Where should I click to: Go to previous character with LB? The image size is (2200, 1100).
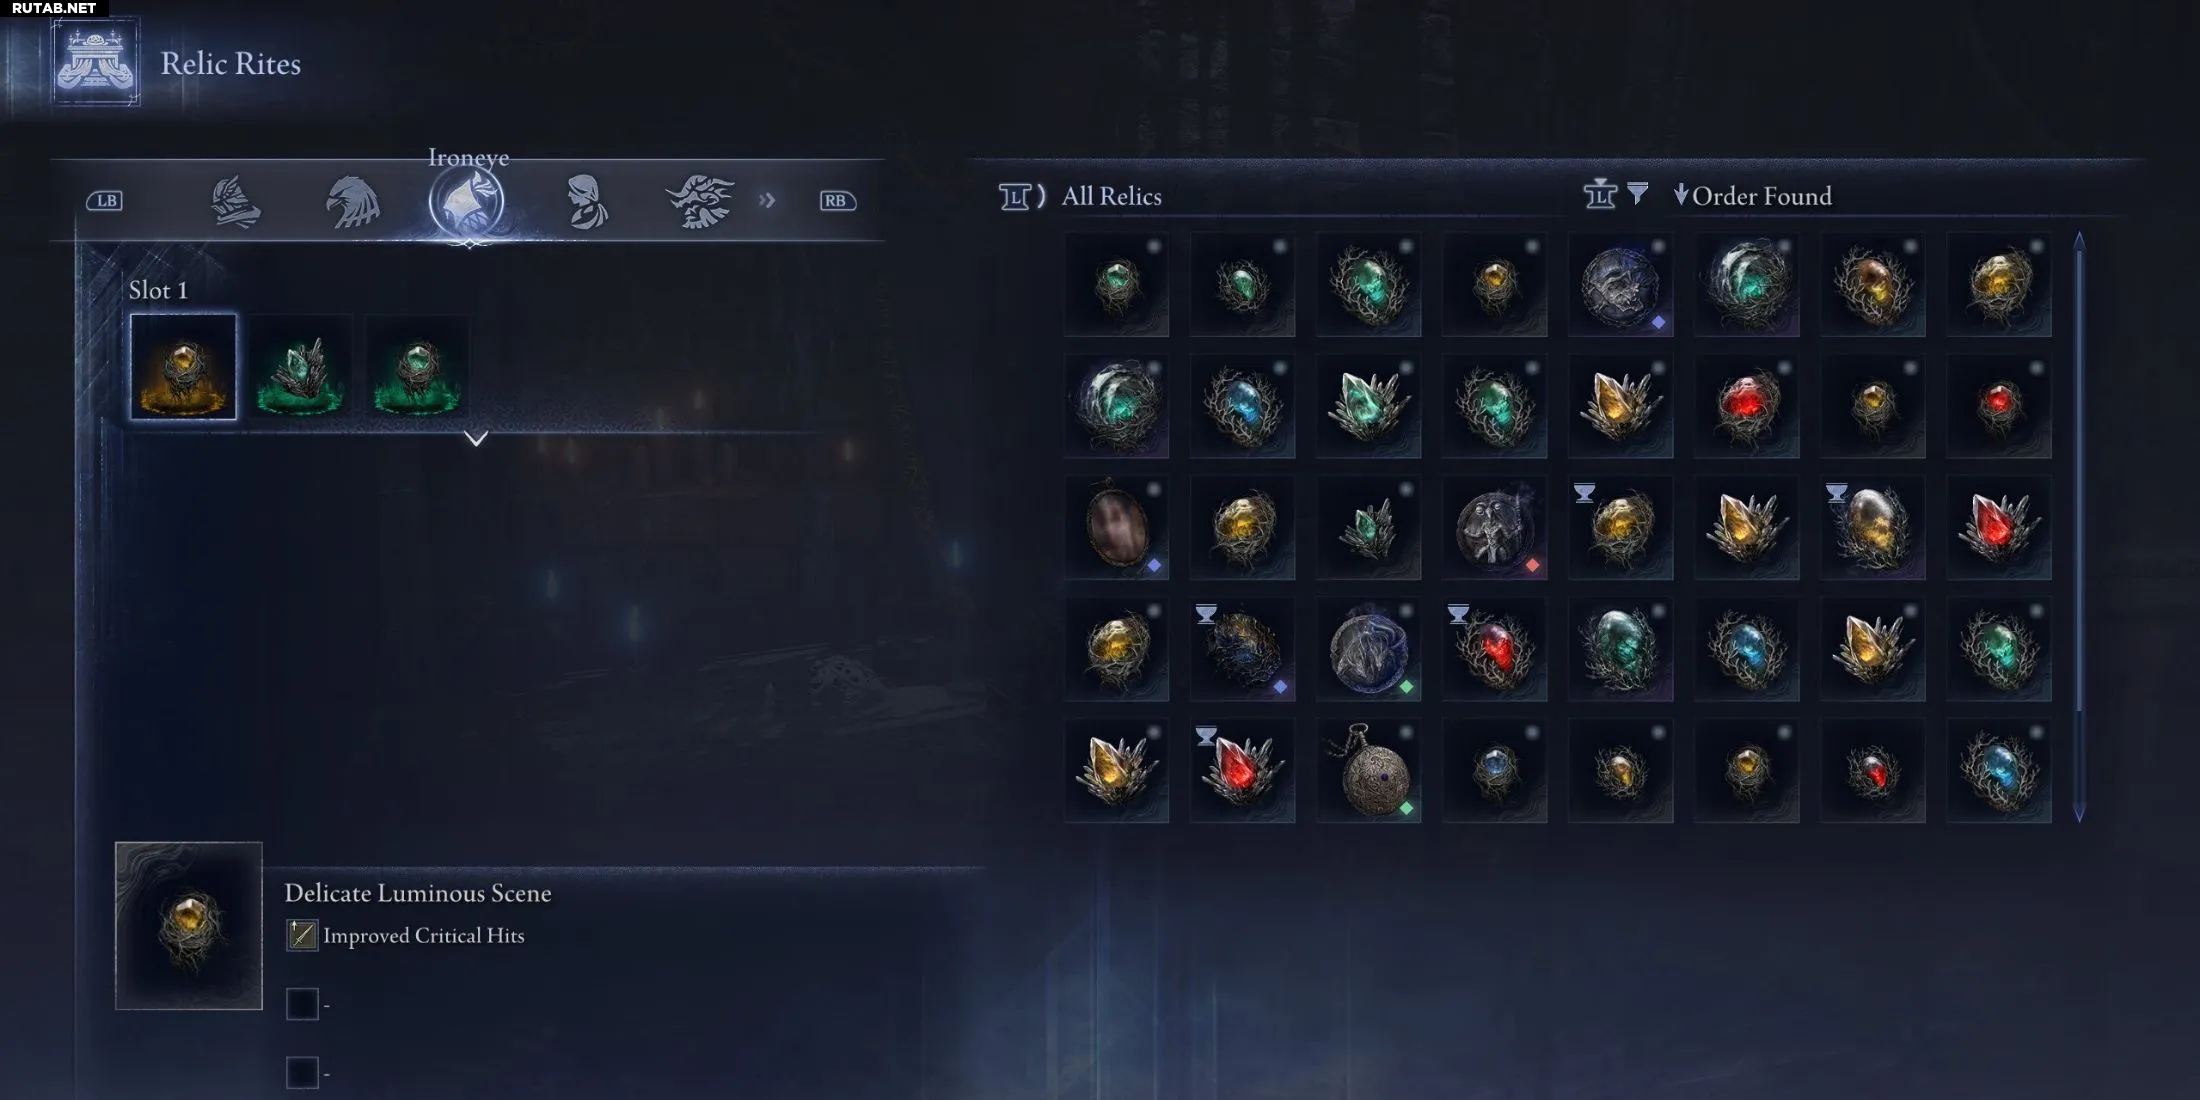tap(105, 201)
